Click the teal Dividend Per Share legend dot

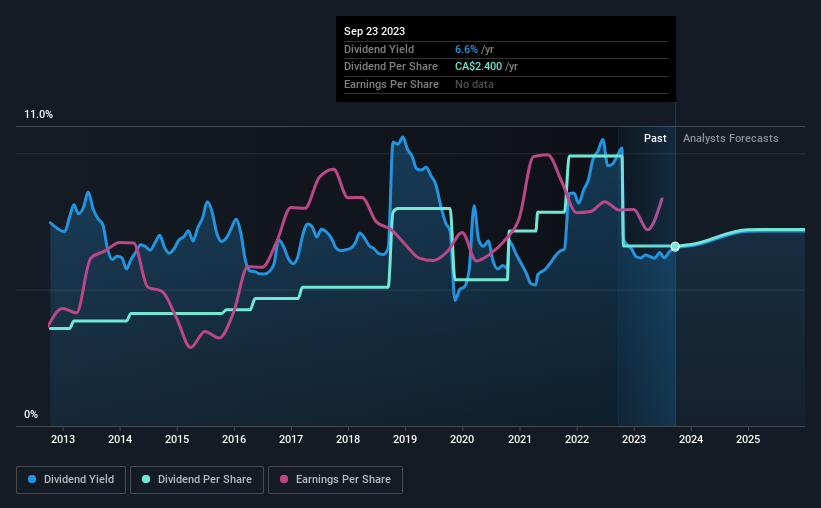146,479
